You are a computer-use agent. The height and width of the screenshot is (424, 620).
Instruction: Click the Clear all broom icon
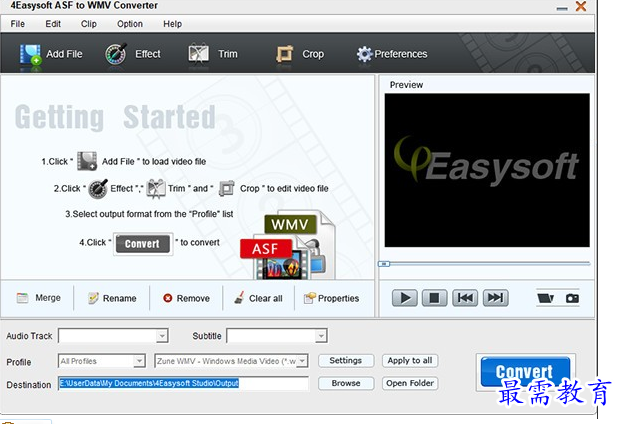pos(239,297)
